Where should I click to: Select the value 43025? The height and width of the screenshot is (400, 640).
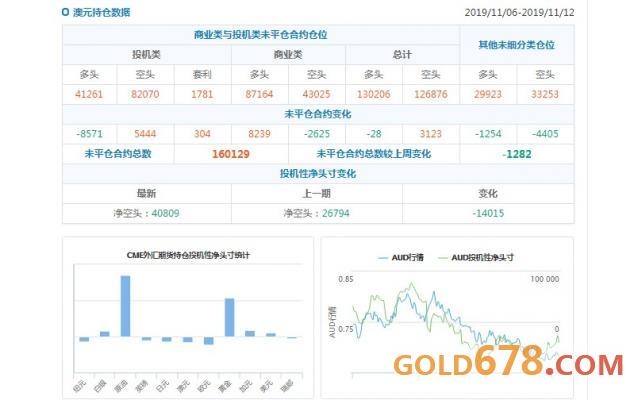316,94
